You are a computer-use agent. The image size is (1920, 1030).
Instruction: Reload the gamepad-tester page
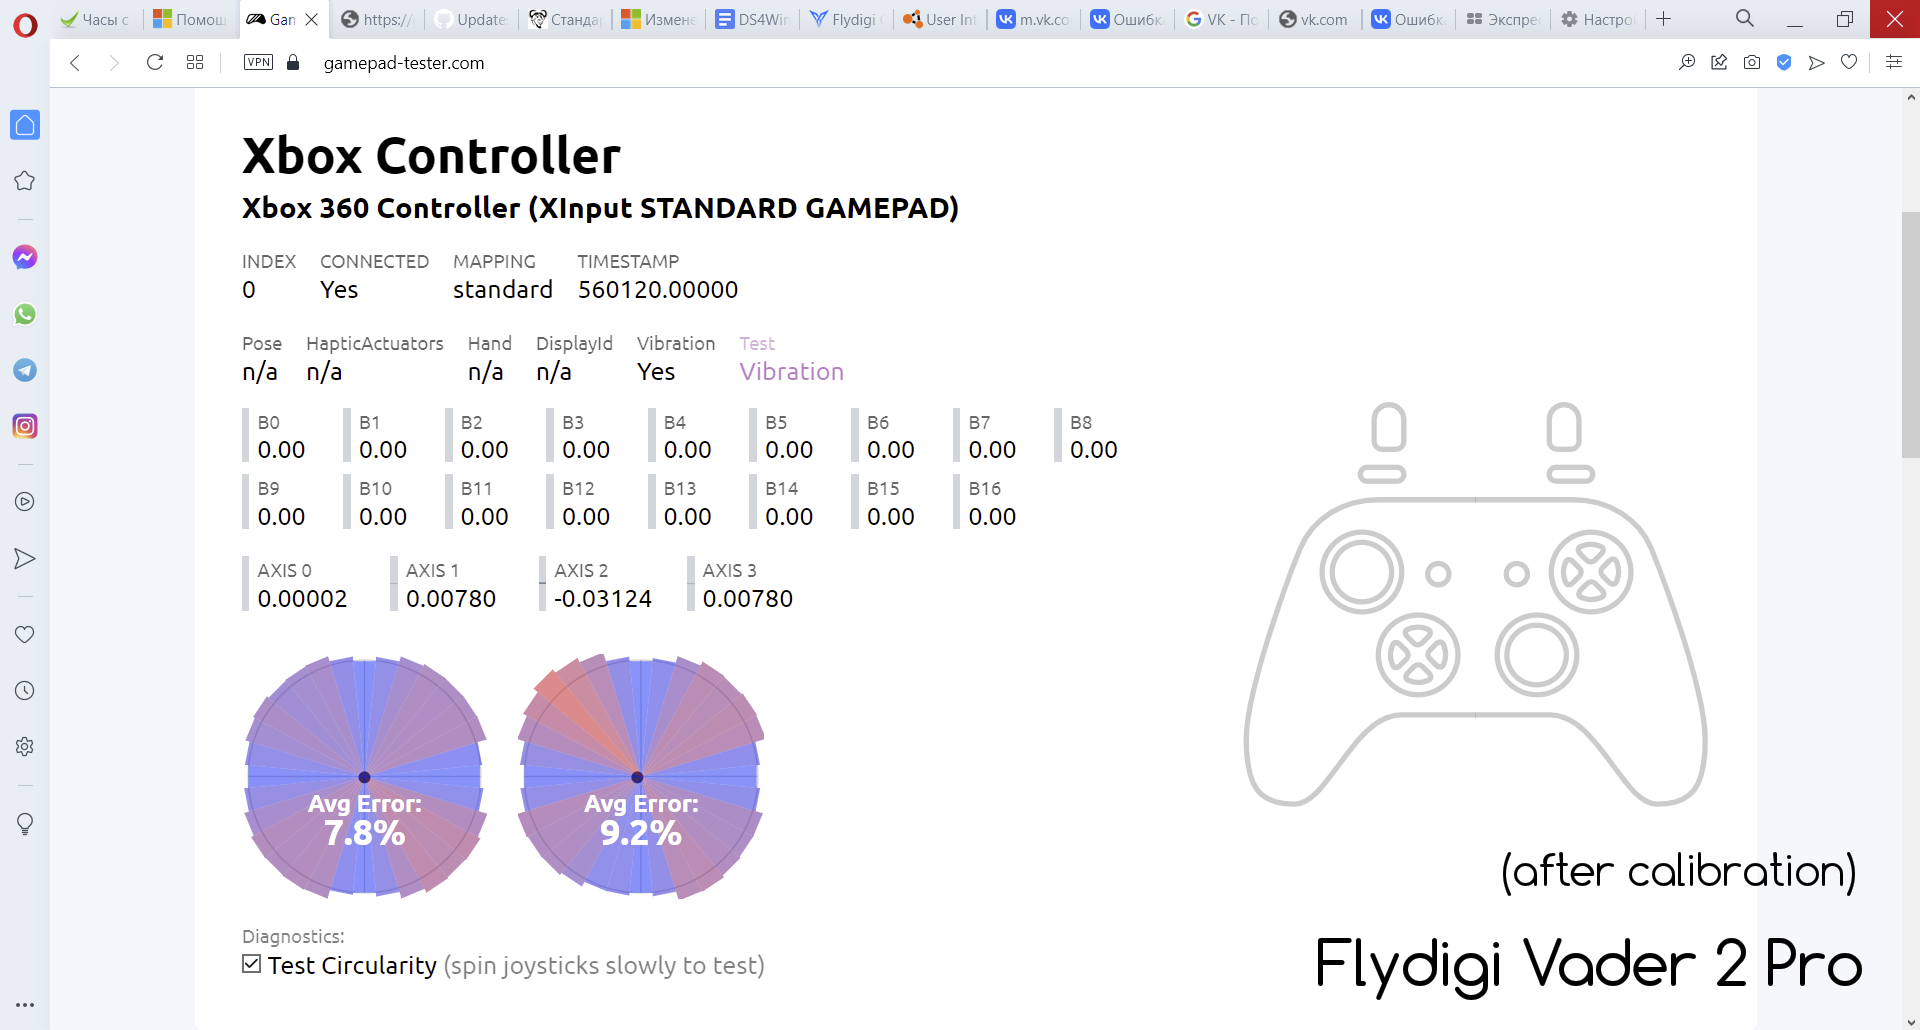[155, 63]
